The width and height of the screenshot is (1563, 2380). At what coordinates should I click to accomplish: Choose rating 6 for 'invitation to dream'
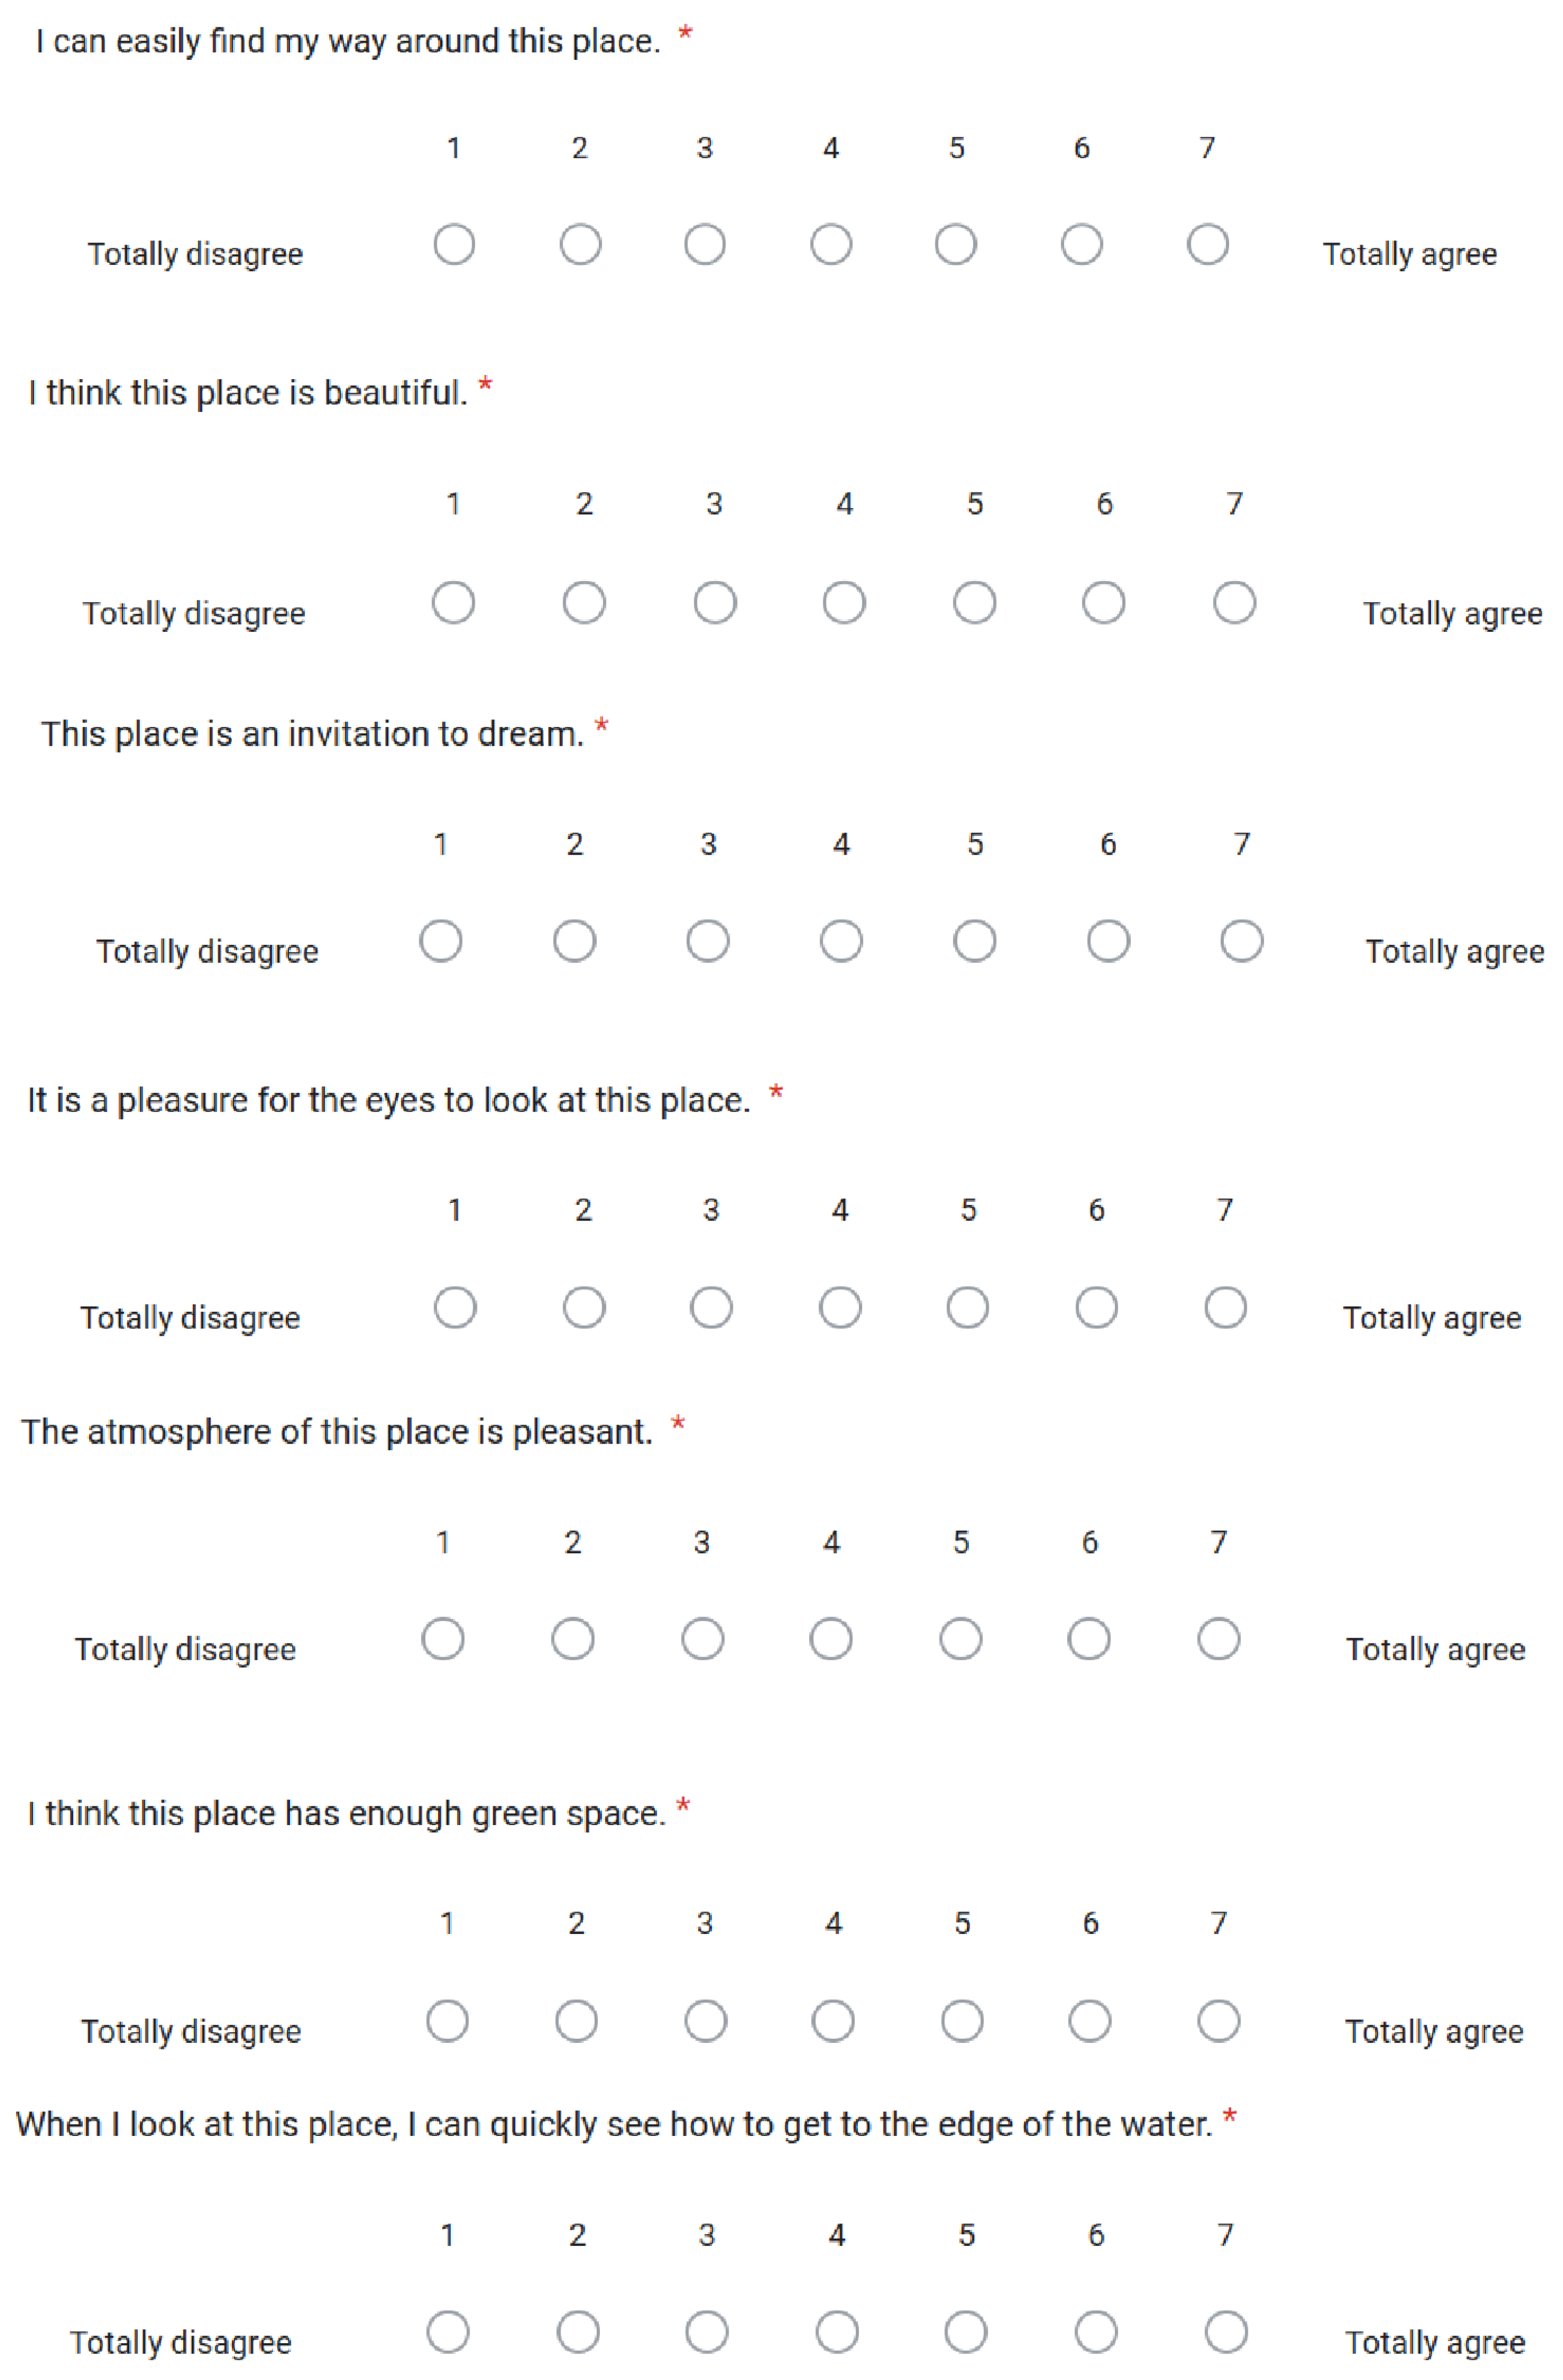(1108, 941)
